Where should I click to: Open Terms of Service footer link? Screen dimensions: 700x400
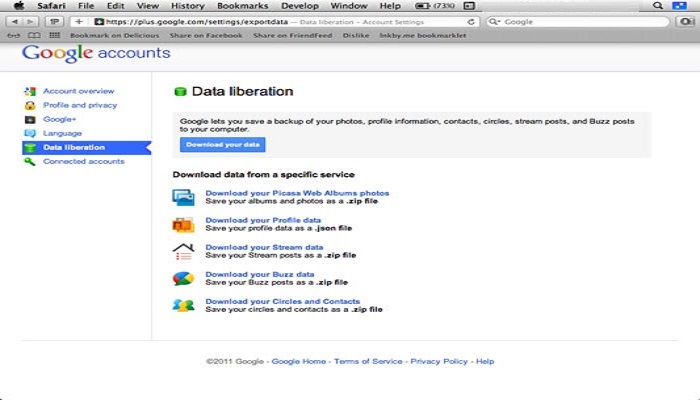click(x=368, y=362)
